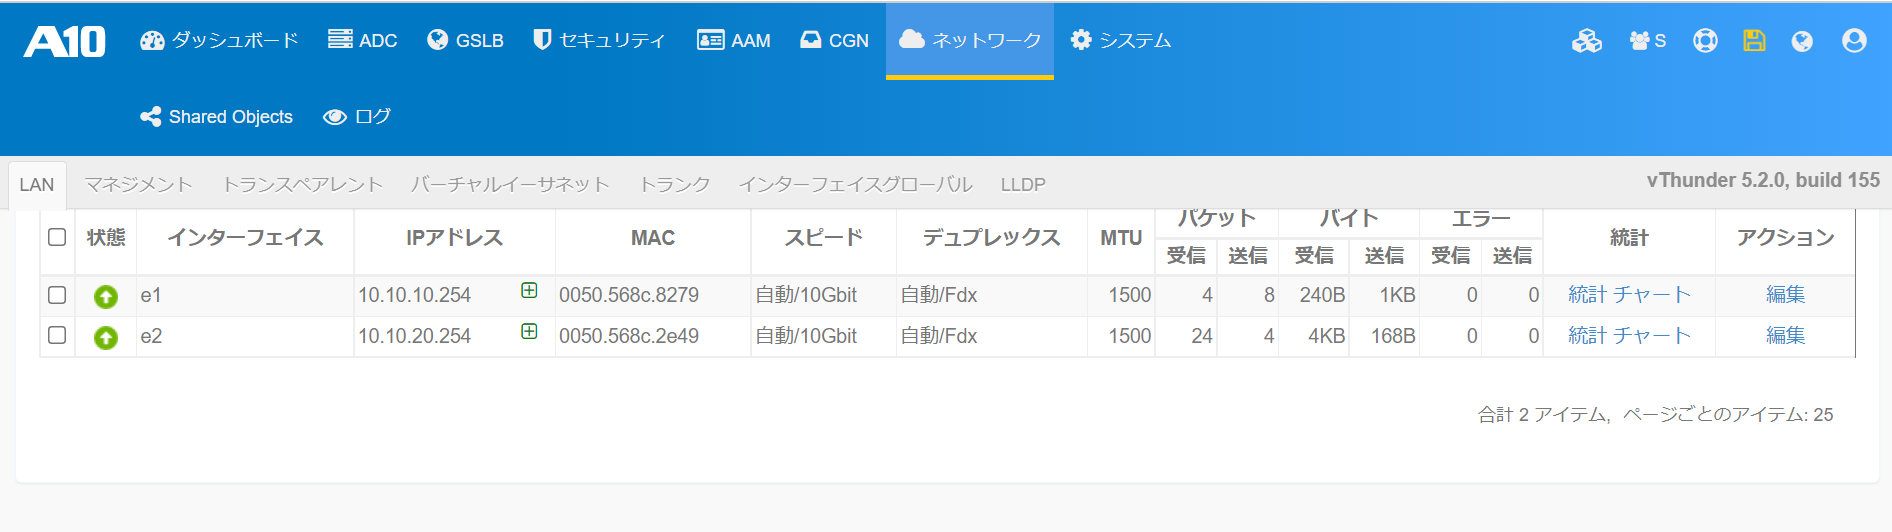
Task: Toggle the select-all header checkbox
Action: 57,237
